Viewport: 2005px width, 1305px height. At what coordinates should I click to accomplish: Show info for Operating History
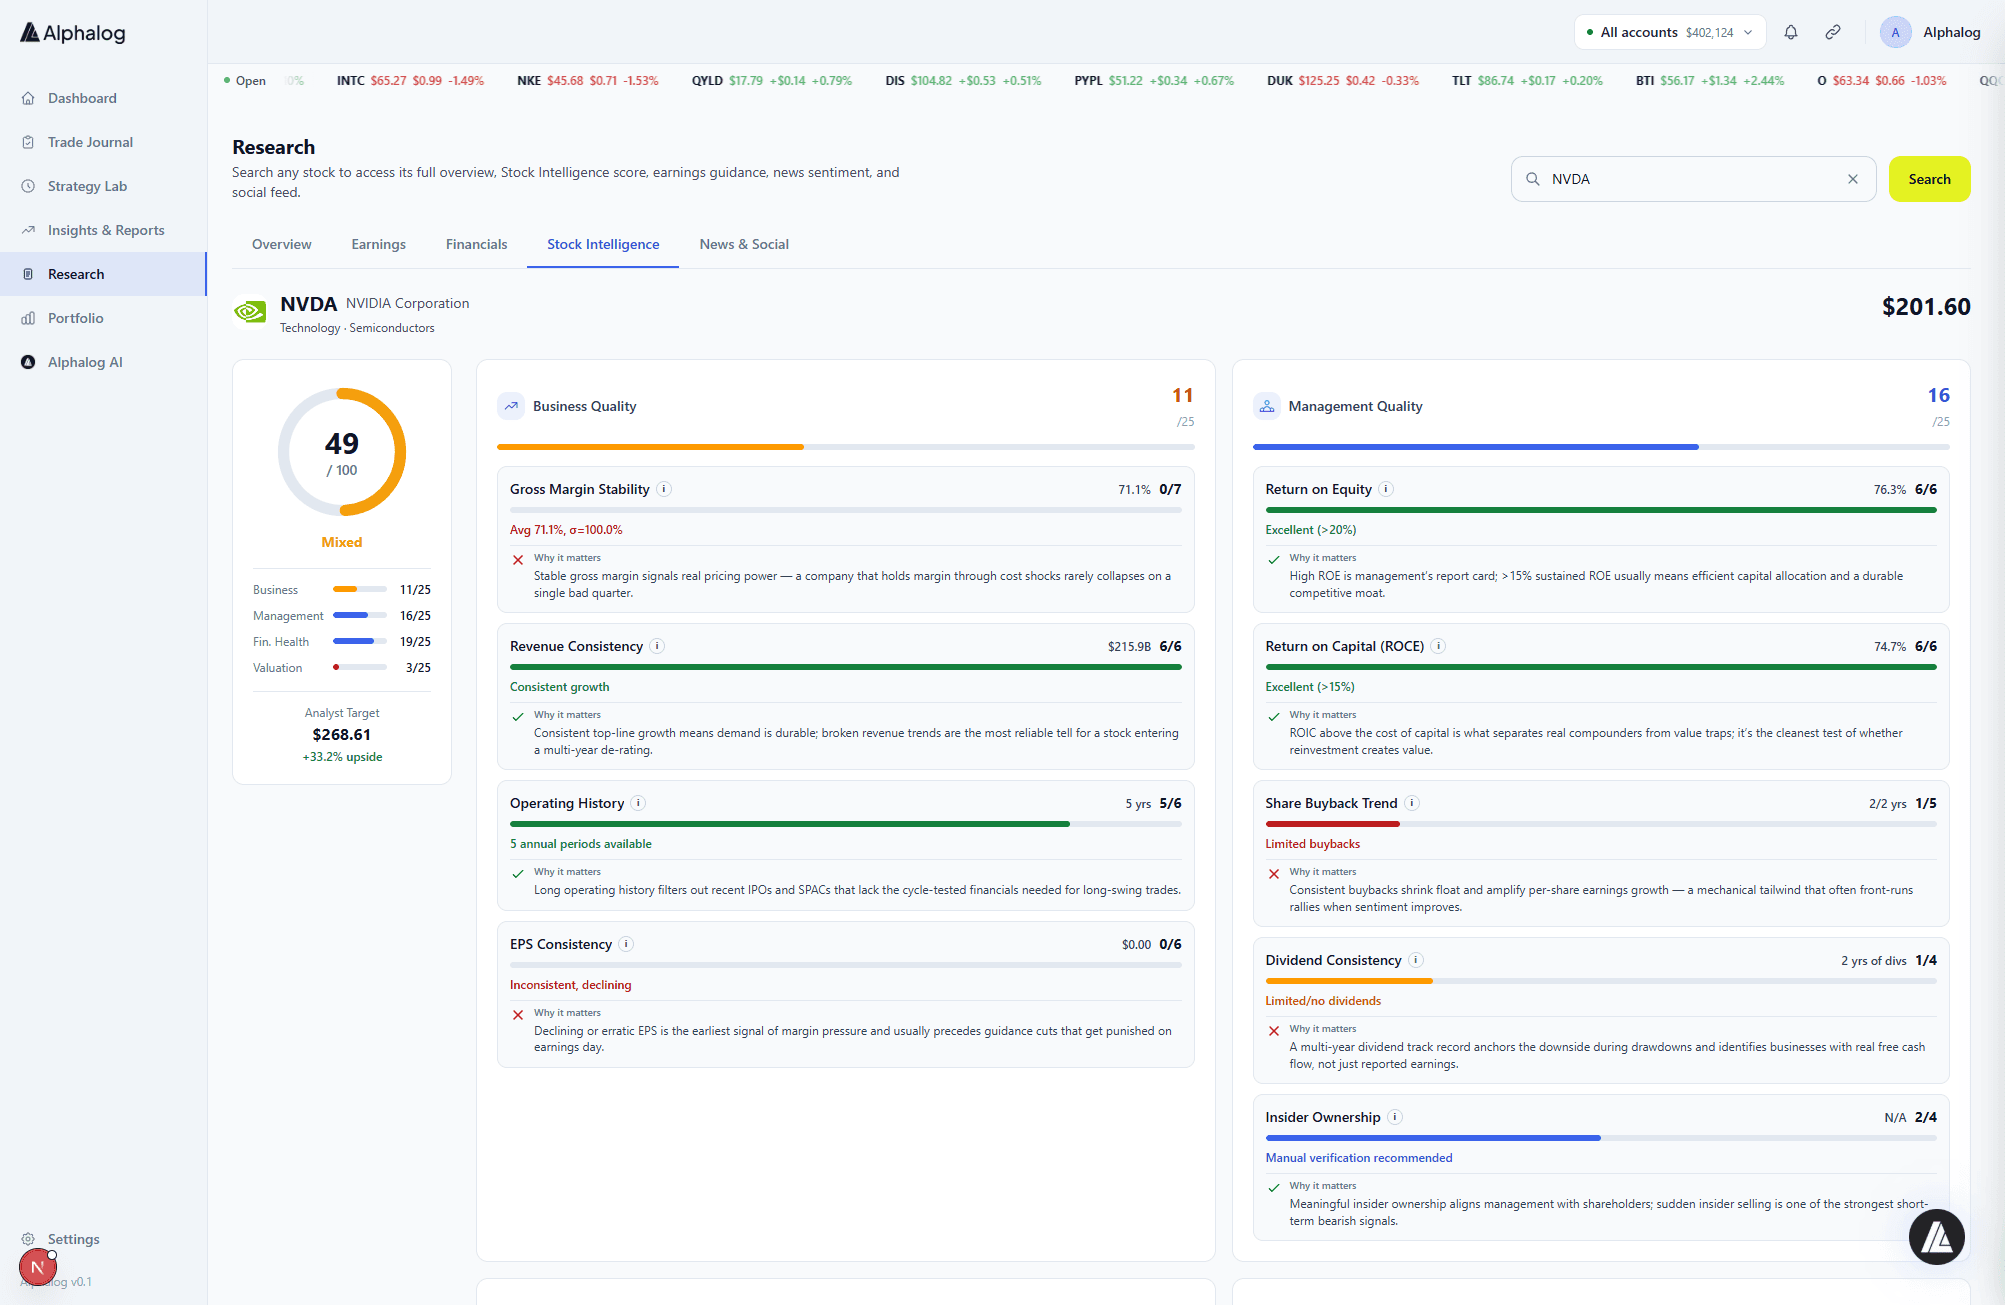(638, 803)
